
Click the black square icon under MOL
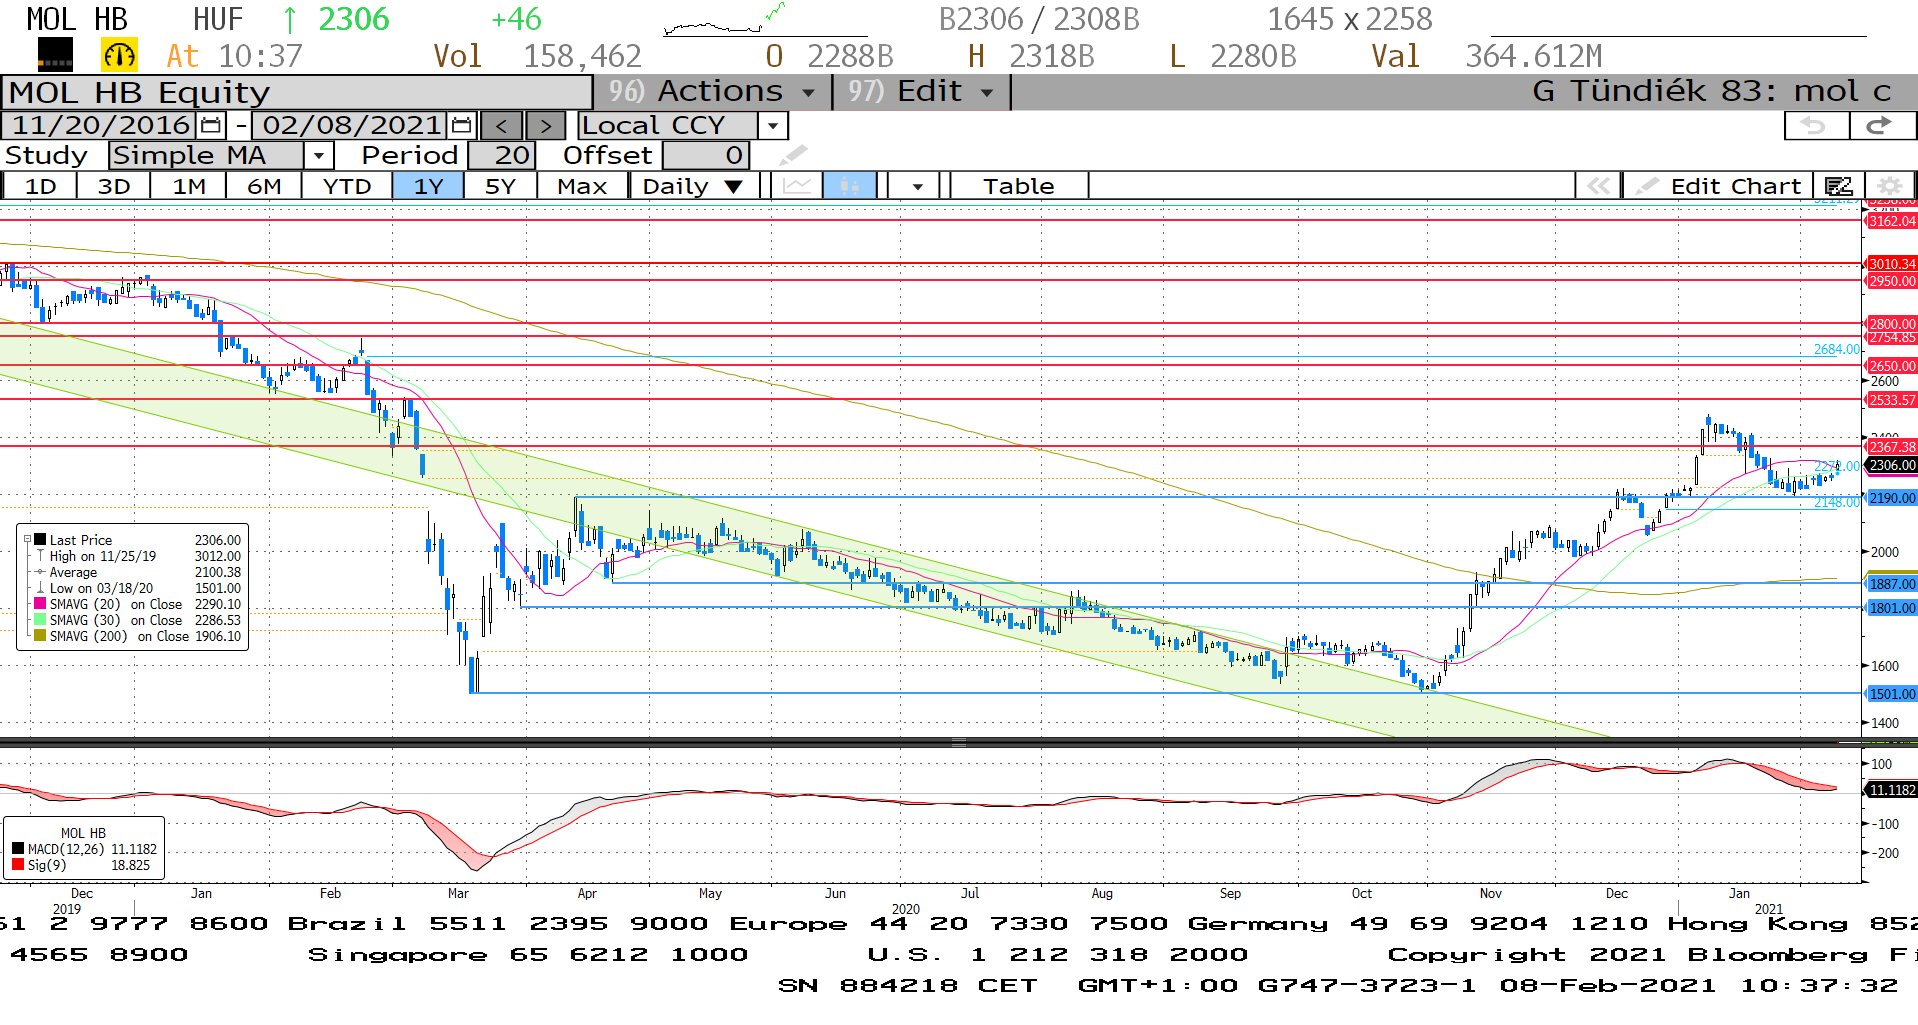click(55, 55)
